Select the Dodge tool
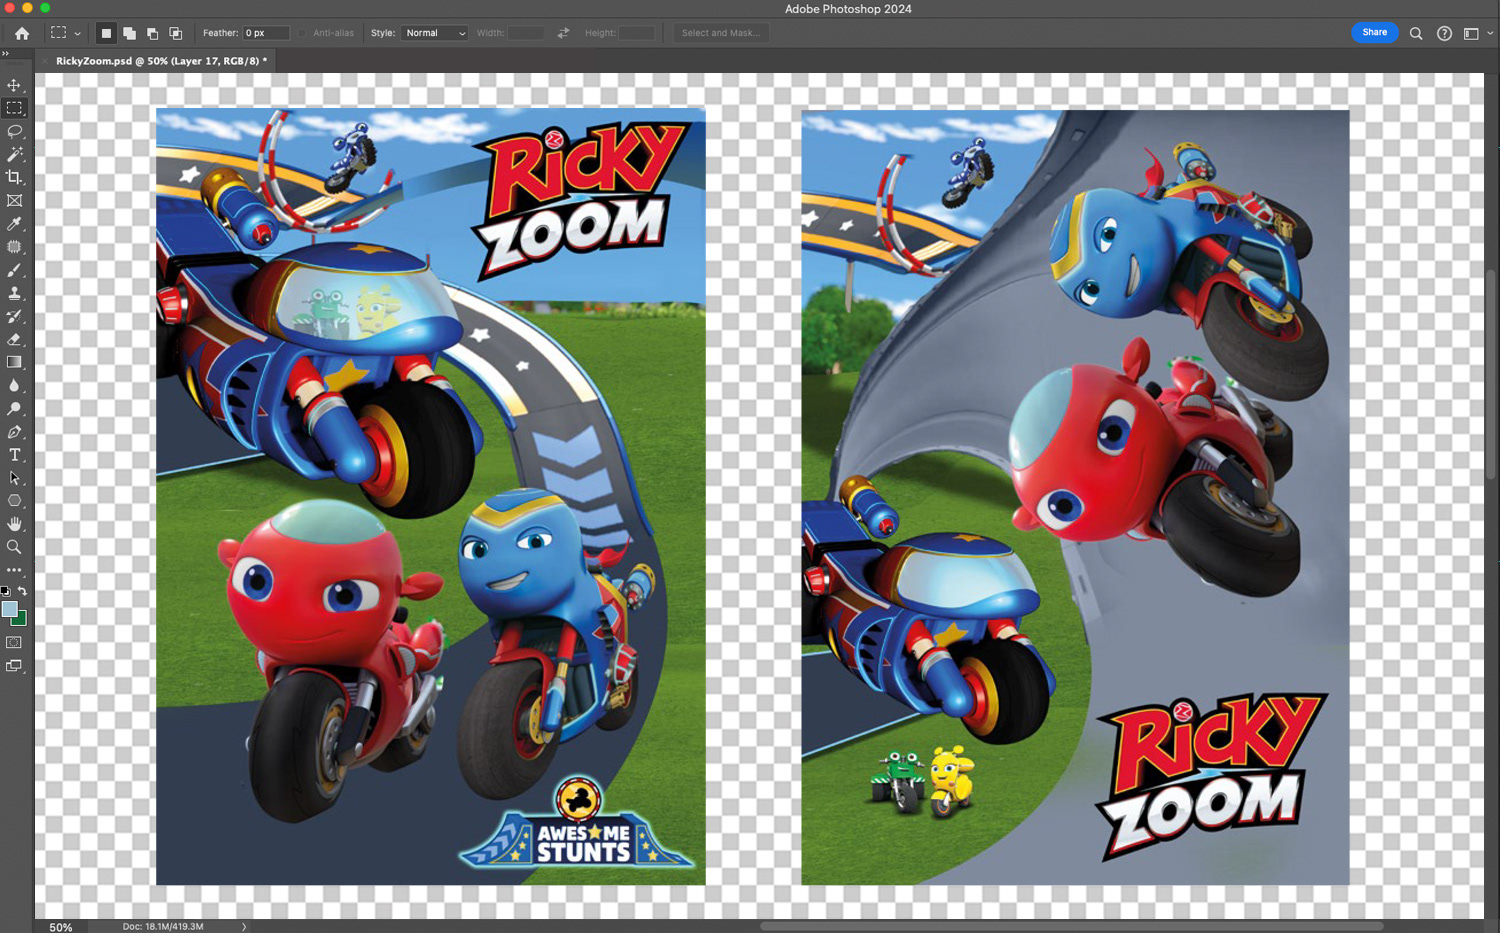This screenshot has width=1500, height=933. 14,408
